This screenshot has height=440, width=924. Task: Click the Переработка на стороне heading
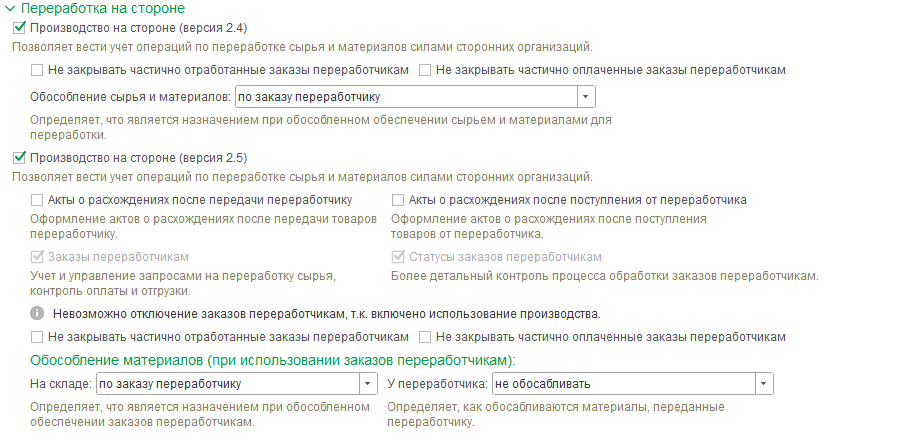(x=103, y=8)
